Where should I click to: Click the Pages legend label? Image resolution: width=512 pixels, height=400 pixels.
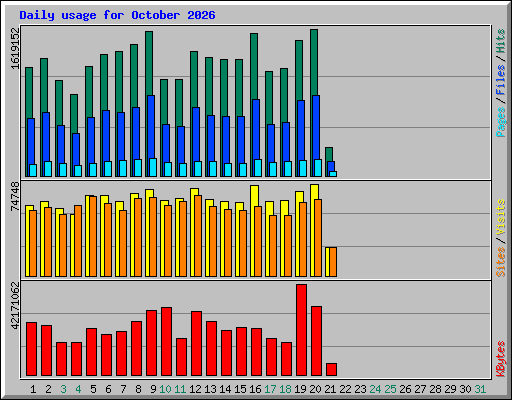point(501,122)
